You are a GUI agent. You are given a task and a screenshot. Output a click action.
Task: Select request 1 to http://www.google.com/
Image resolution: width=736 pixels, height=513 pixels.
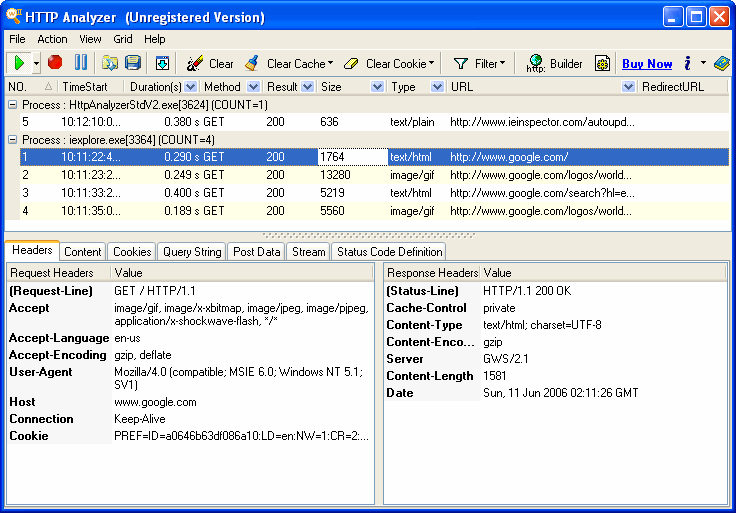pos(374,157)
